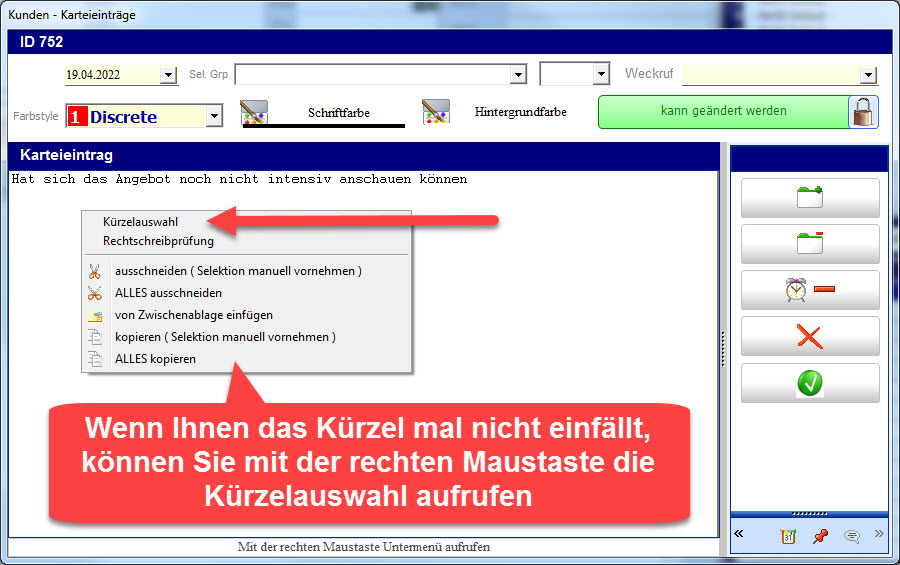Click the add folder icon button
Viewport: 900px width, 565px height.
[809, 198]
